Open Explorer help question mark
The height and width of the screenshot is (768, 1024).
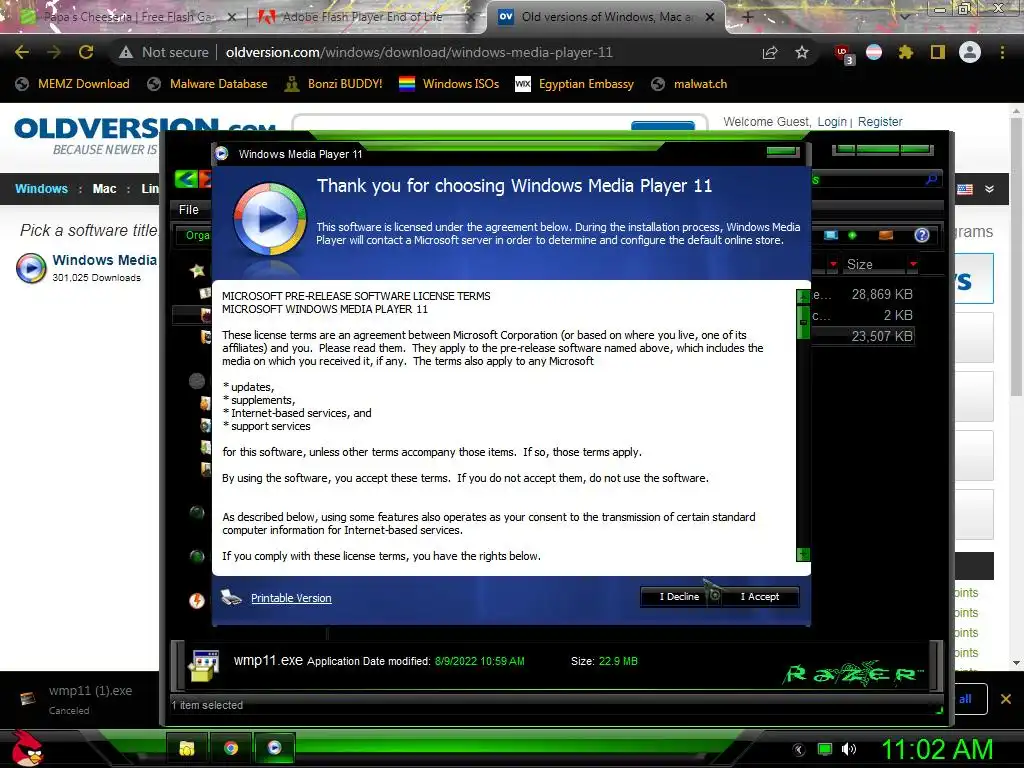921,235
